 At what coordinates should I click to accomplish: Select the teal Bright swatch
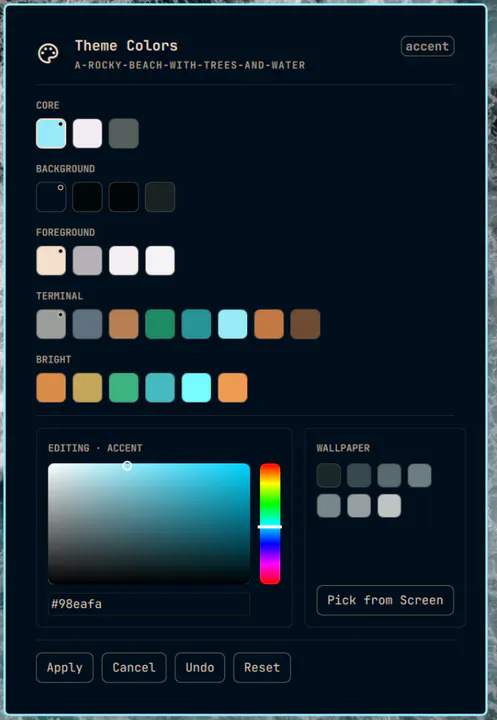160,388
